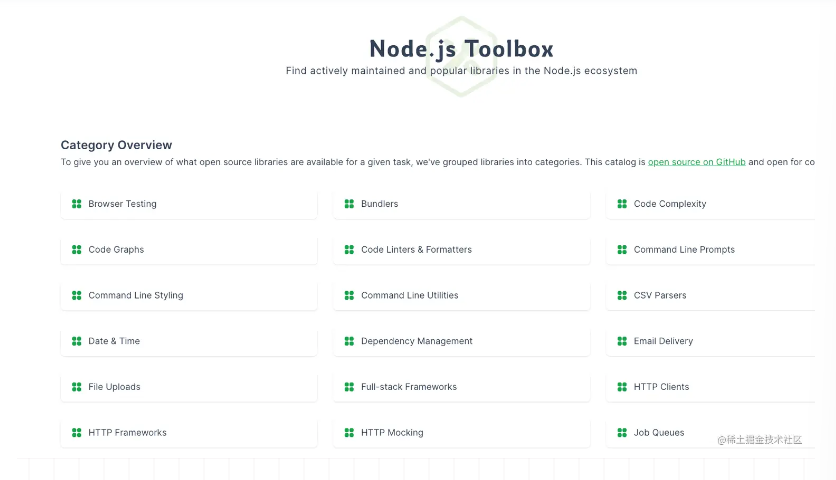Click the grid icon beside HTTP Mocking
836x480 pixels.
349,433
